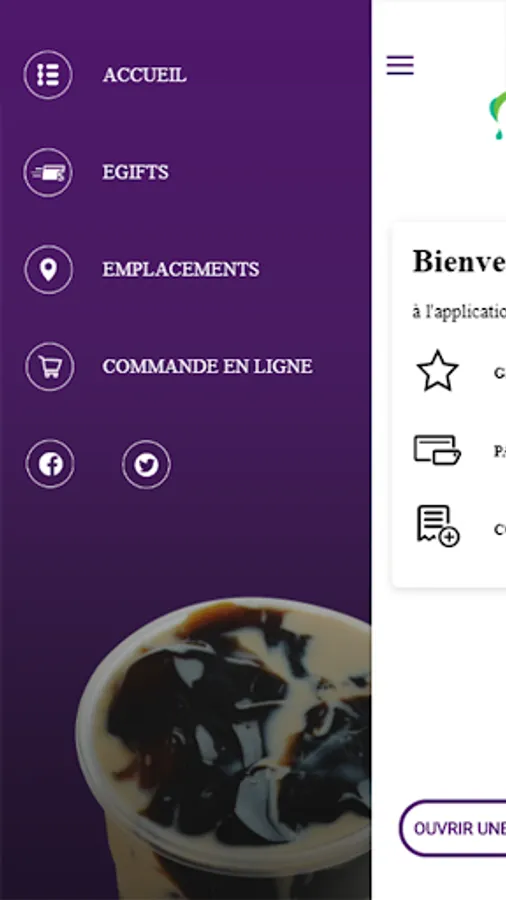Choose COMMANDE EN LIGNE menu entry
The image size is (506, 900).
pyautogui.click(x=208, y=366)
